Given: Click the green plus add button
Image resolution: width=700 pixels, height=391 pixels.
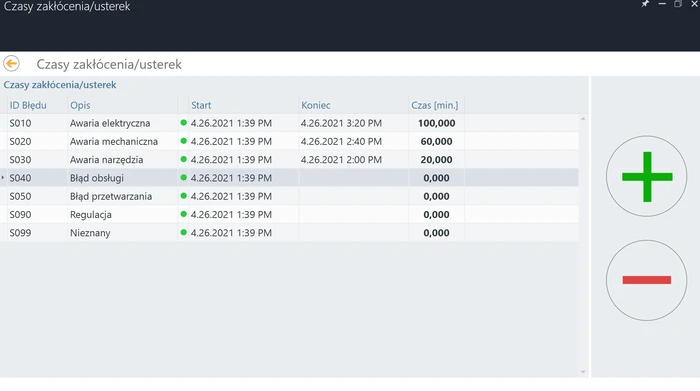Looking at the screenshot, I should pos(646,176).
